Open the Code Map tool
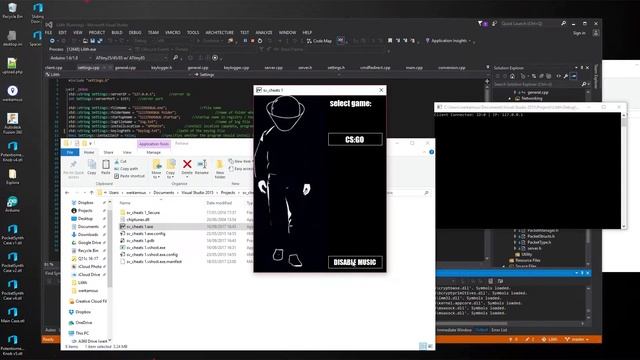 point(319,41)
